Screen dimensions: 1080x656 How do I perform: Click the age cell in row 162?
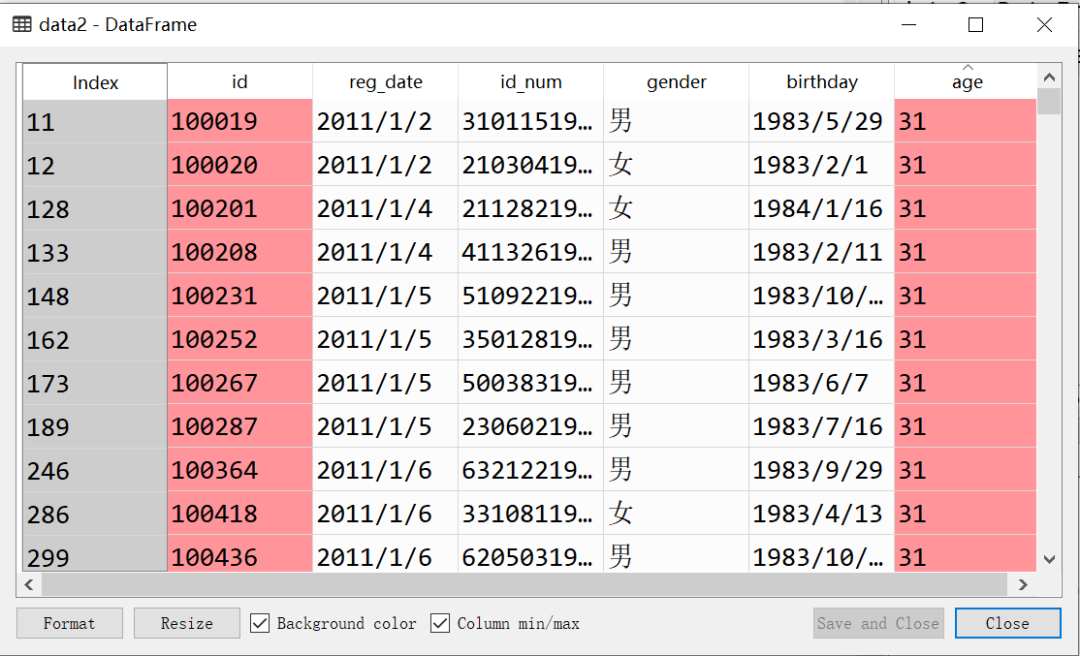point(966,339)
